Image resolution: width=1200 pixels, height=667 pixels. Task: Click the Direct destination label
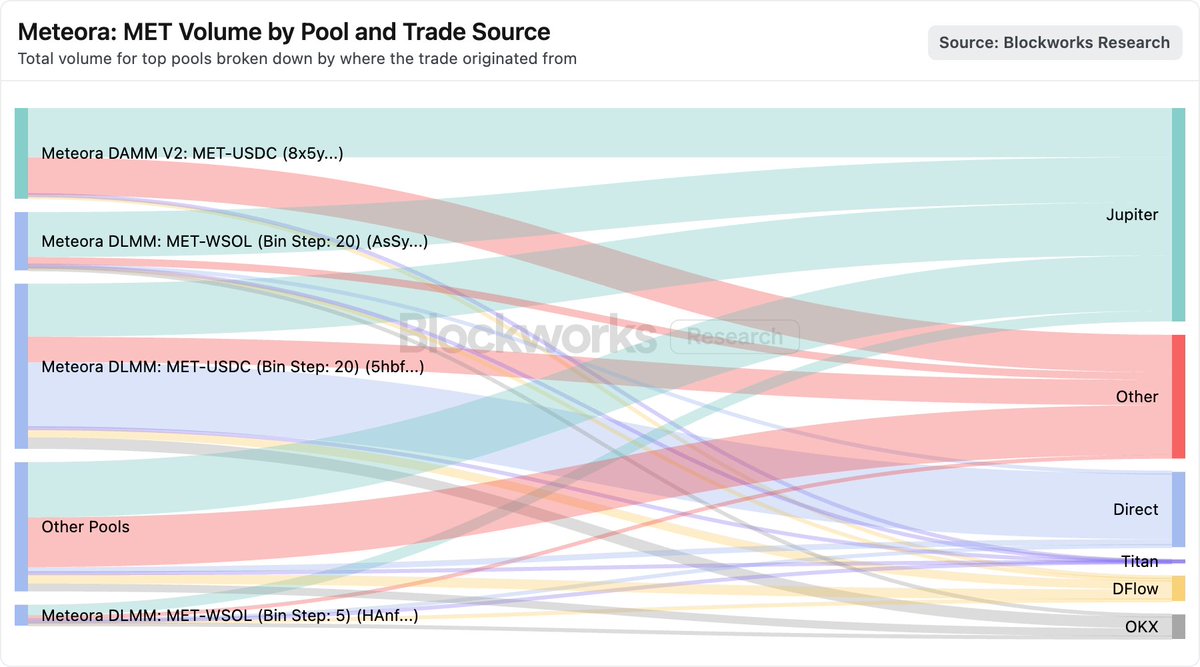[x=1135, y=509]
